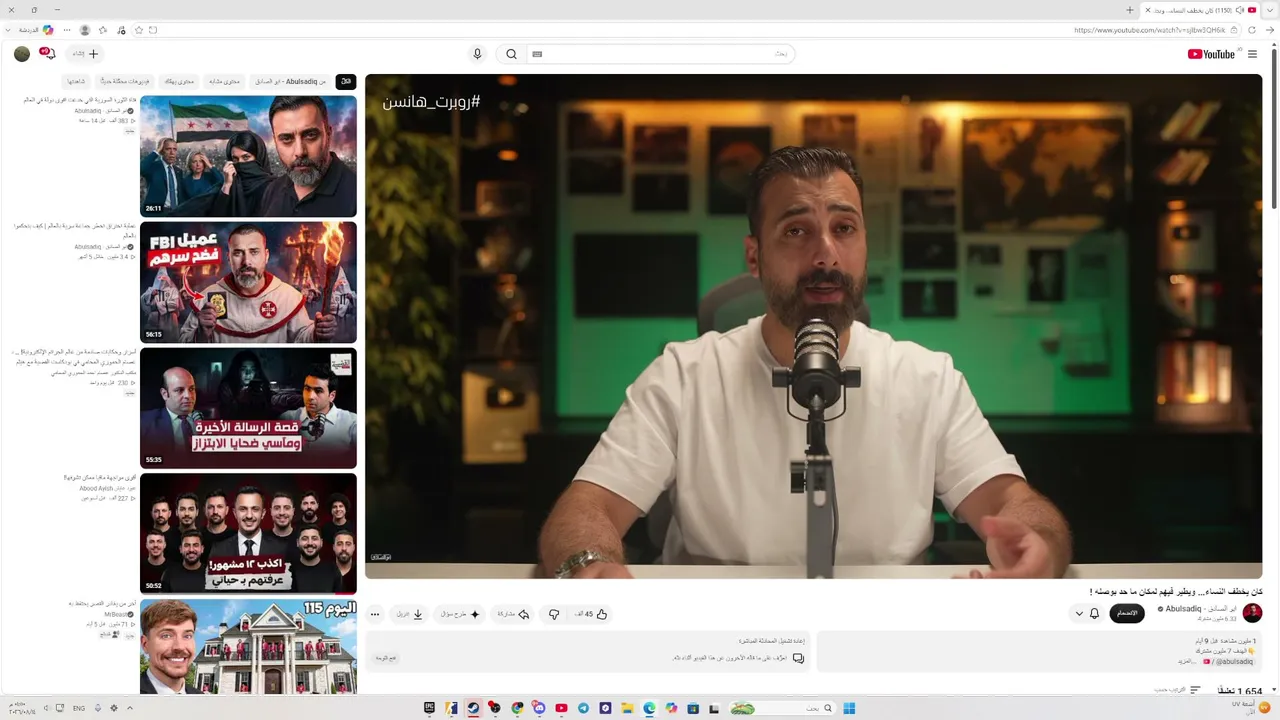Open the MrBeast day 115 thumbnail

tap(248, 647)
